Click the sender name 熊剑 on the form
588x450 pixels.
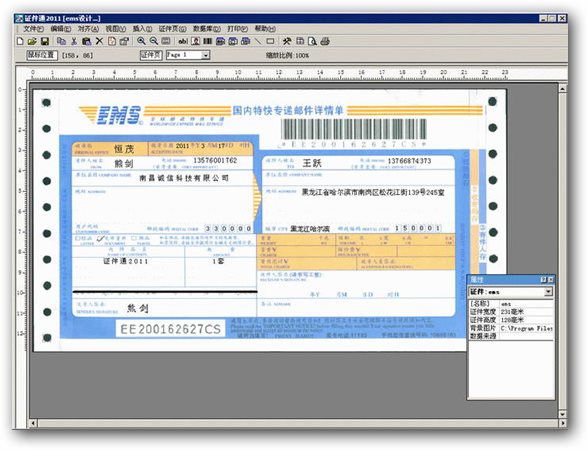(124, 164)
